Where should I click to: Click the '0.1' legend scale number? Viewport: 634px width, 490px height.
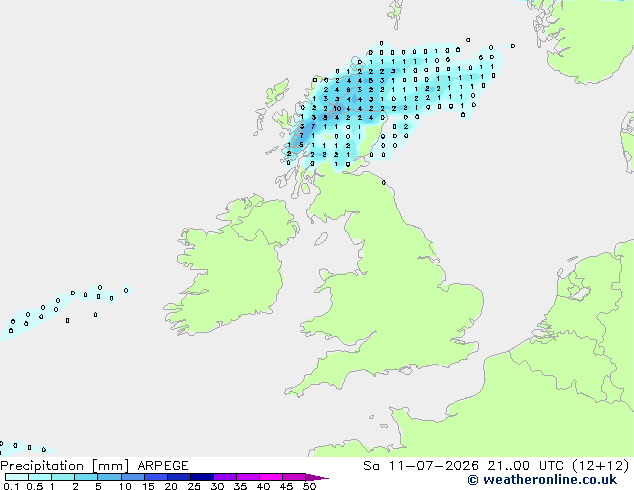[11, 486]
